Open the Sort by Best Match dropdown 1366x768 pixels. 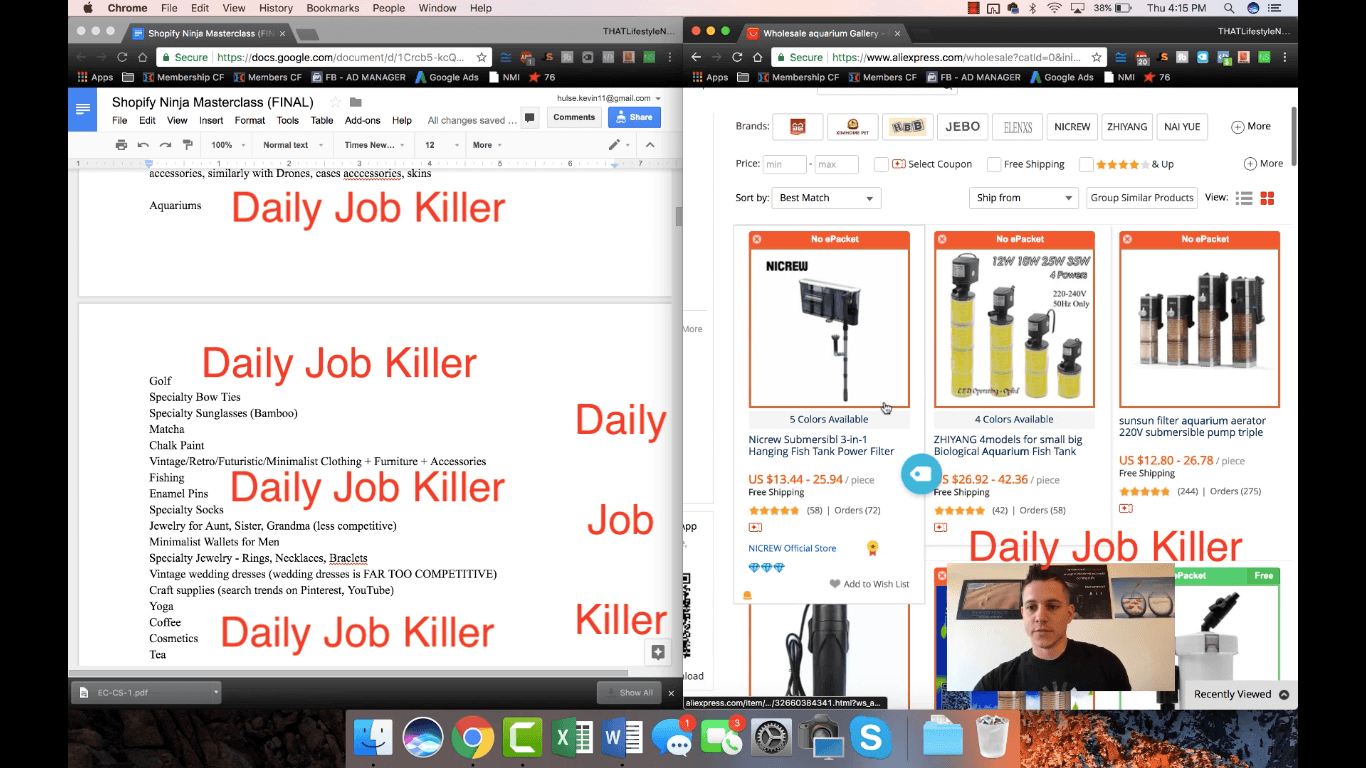(826, 198)
